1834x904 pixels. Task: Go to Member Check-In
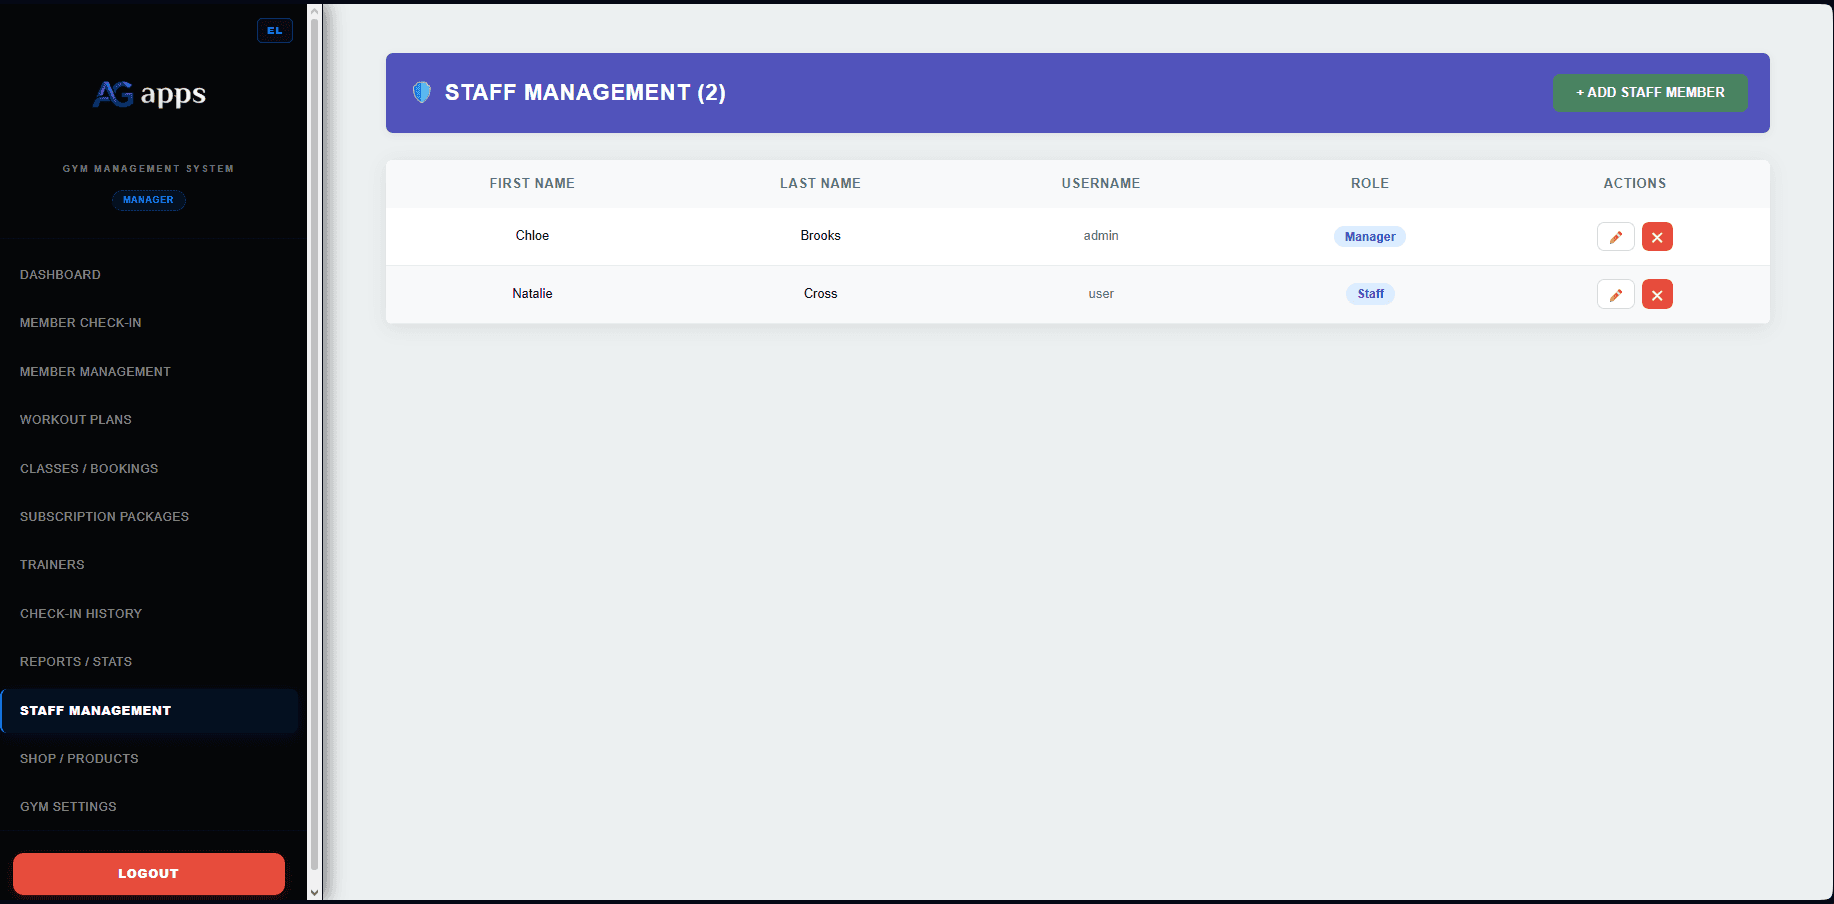pyautogui.click(x=81, y=323)
